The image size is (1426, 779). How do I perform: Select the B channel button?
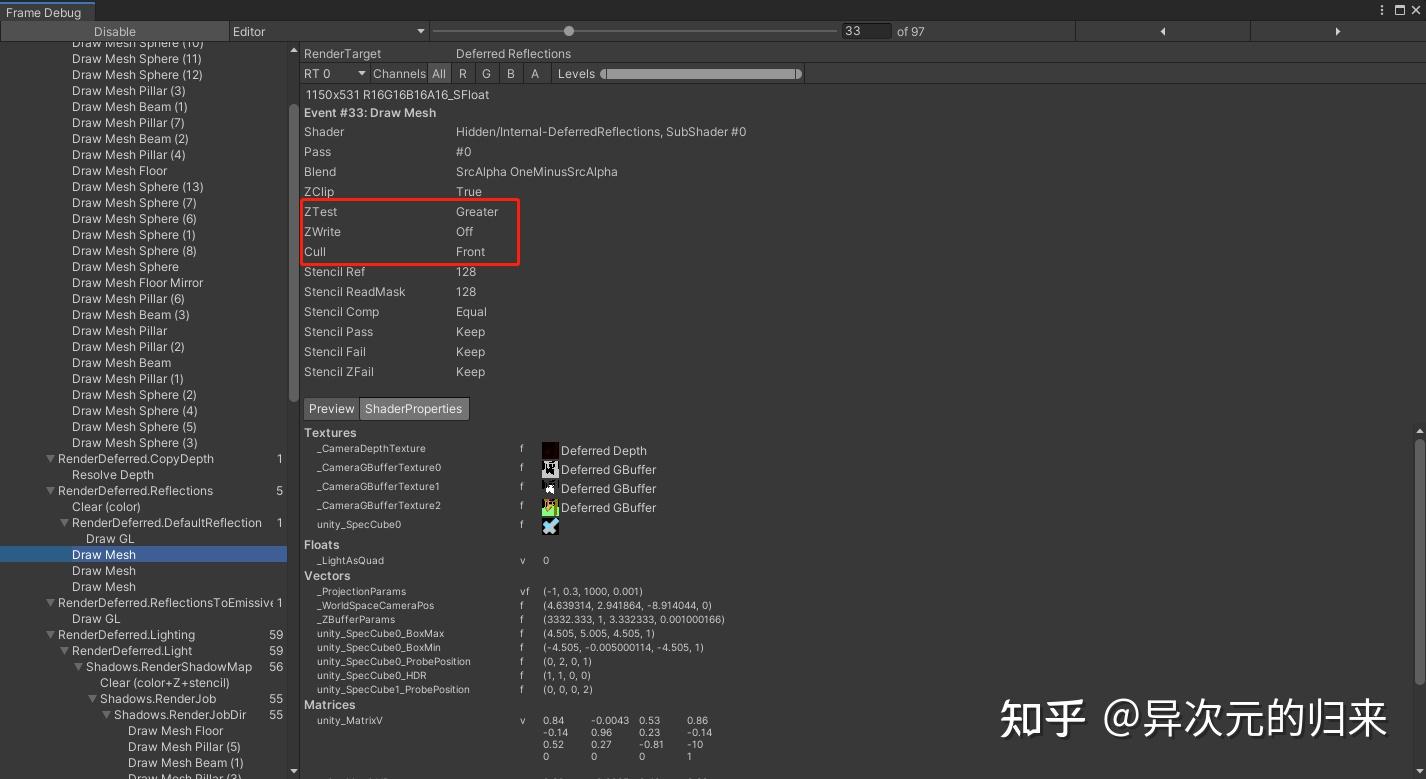(510, 73)
